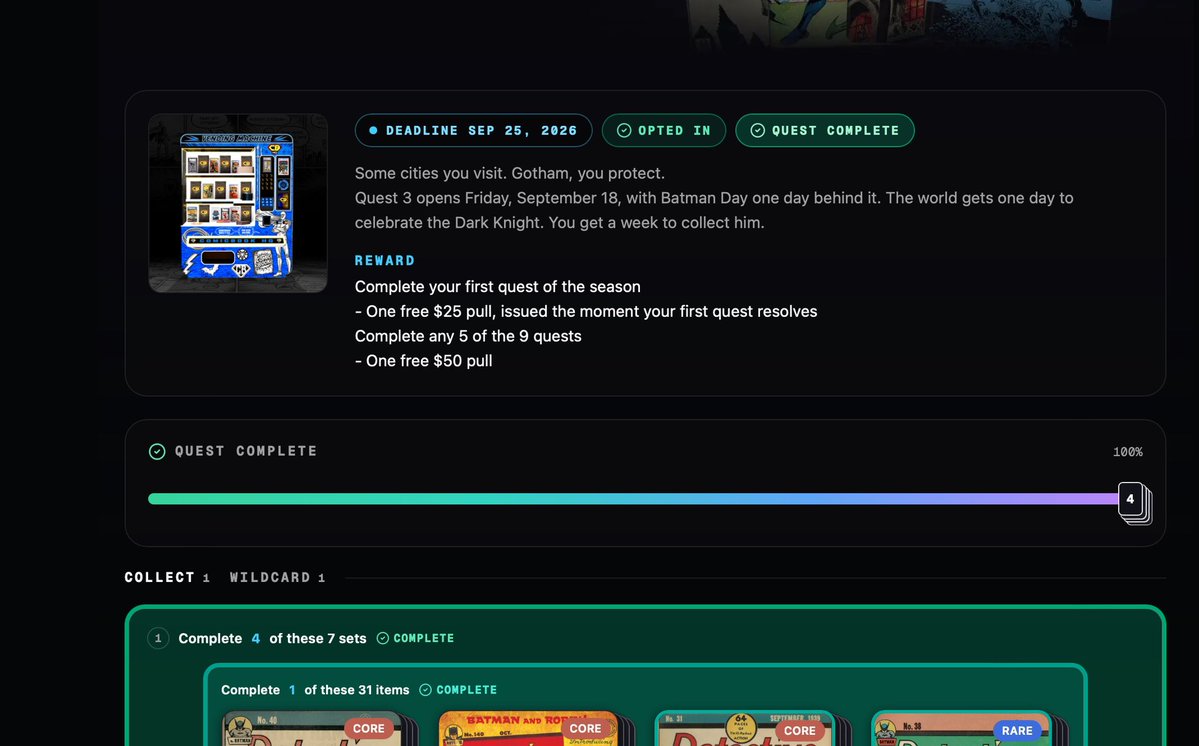Screen dimensions: 1199x746
Task: Click 'Some cities you visit. Gotham, you protect.'
Action: [x=510, y=174]
